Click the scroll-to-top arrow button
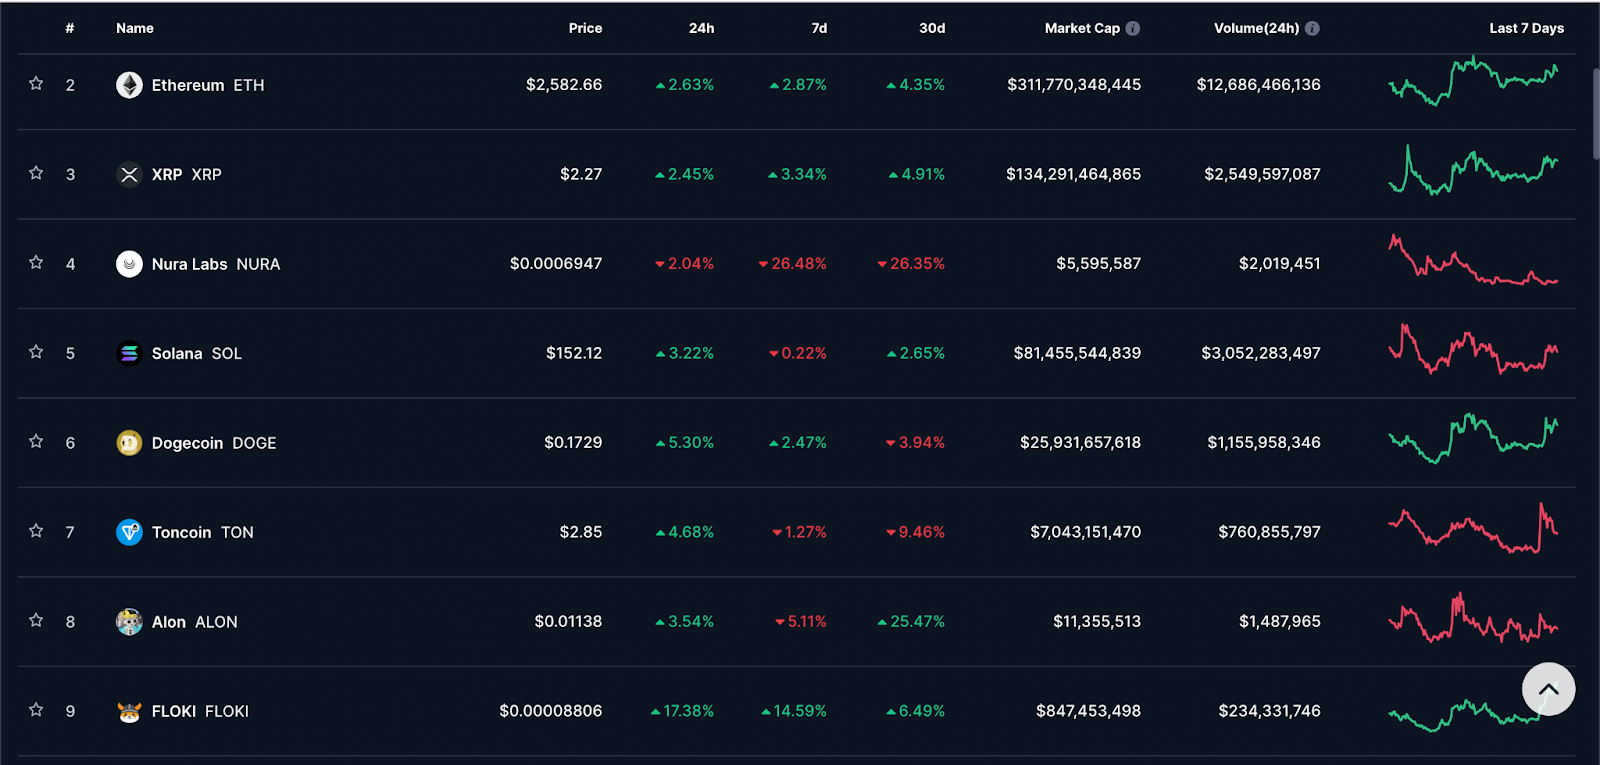Screen dimensions: 1600x765 (1548, 689)
